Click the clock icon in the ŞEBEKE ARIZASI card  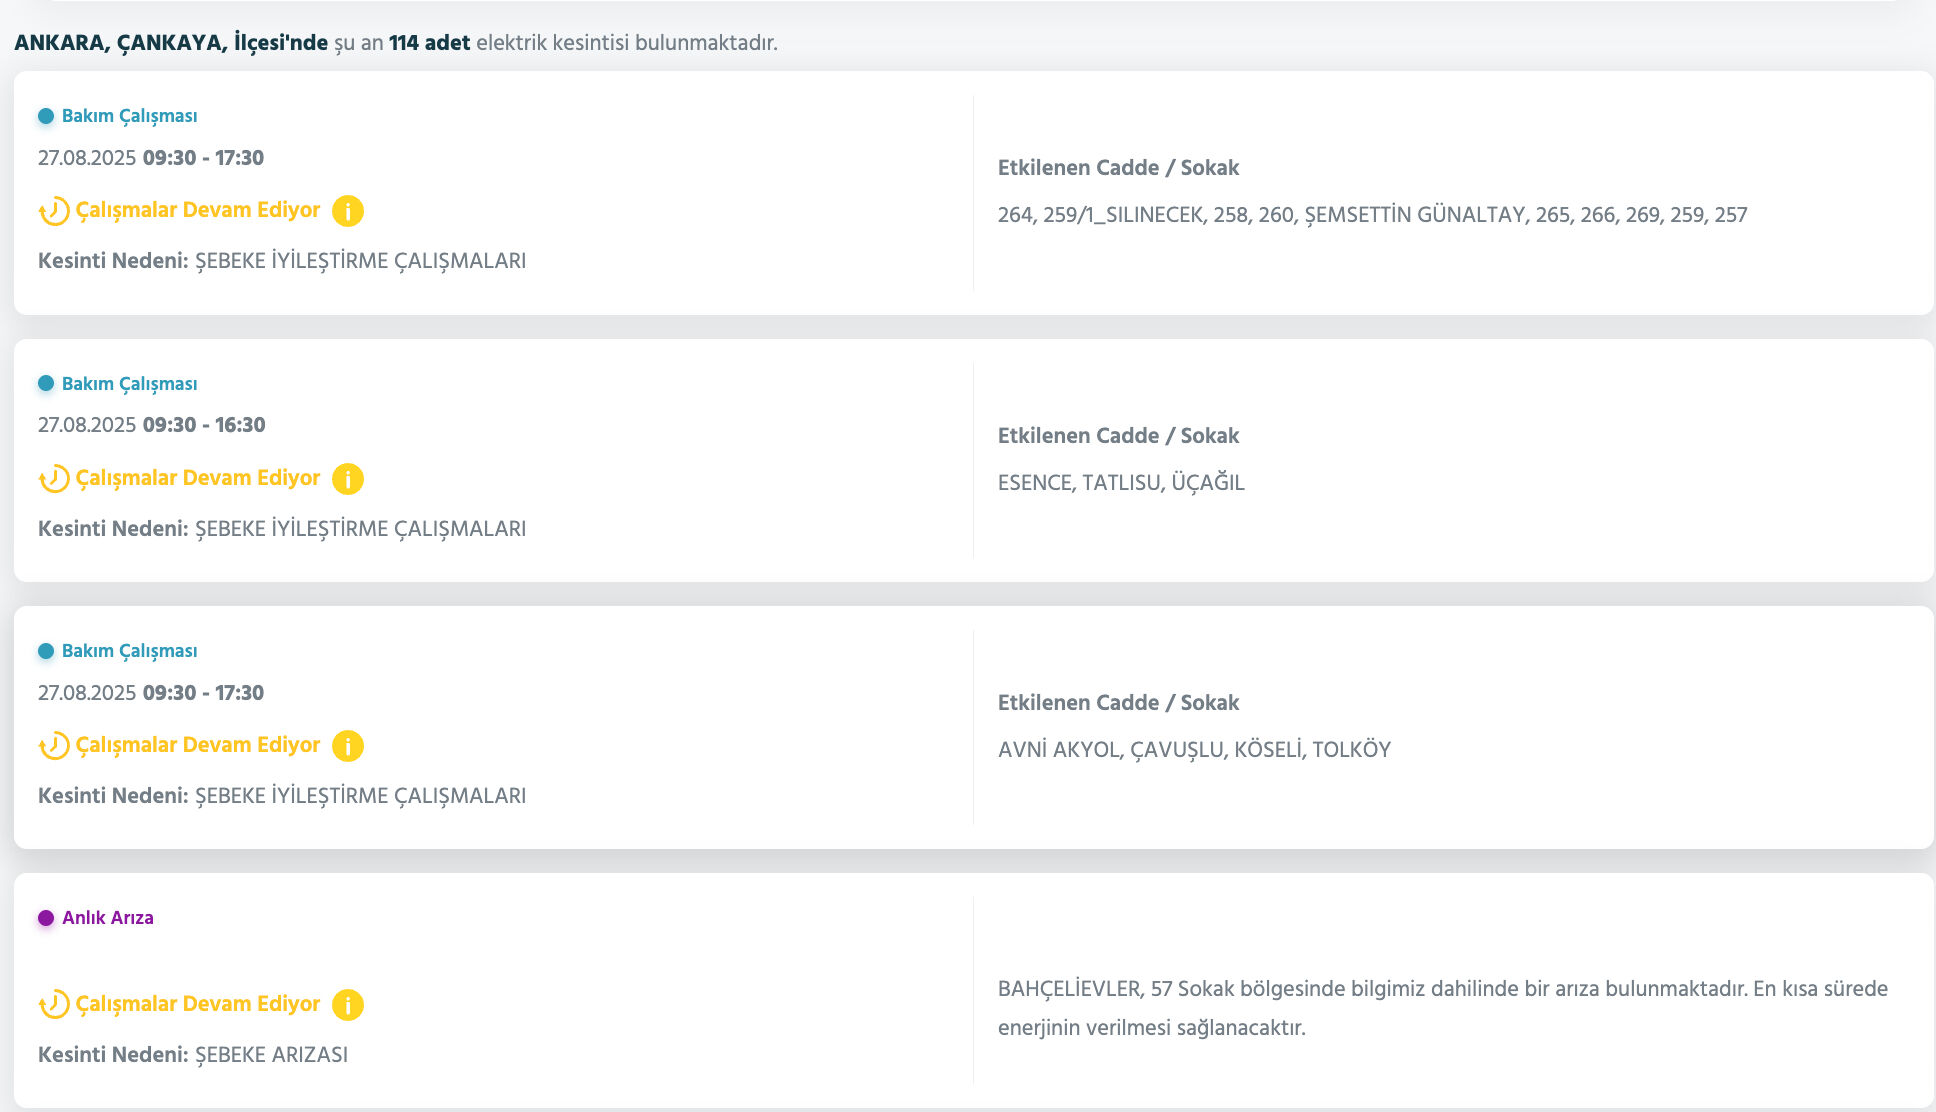(x=54, y=1005)
